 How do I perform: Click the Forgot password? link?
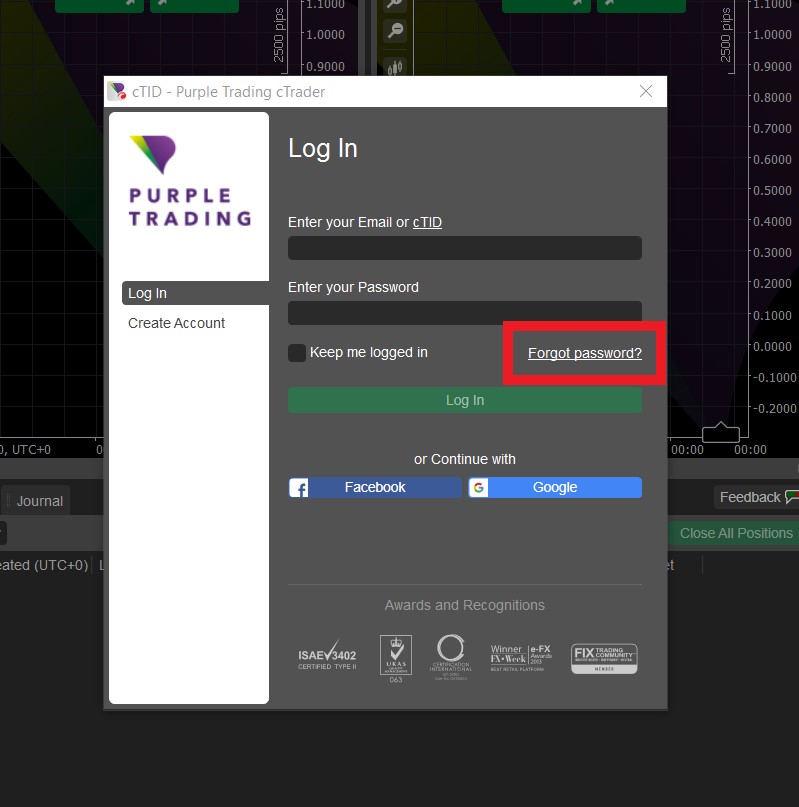tap(585, 353)
